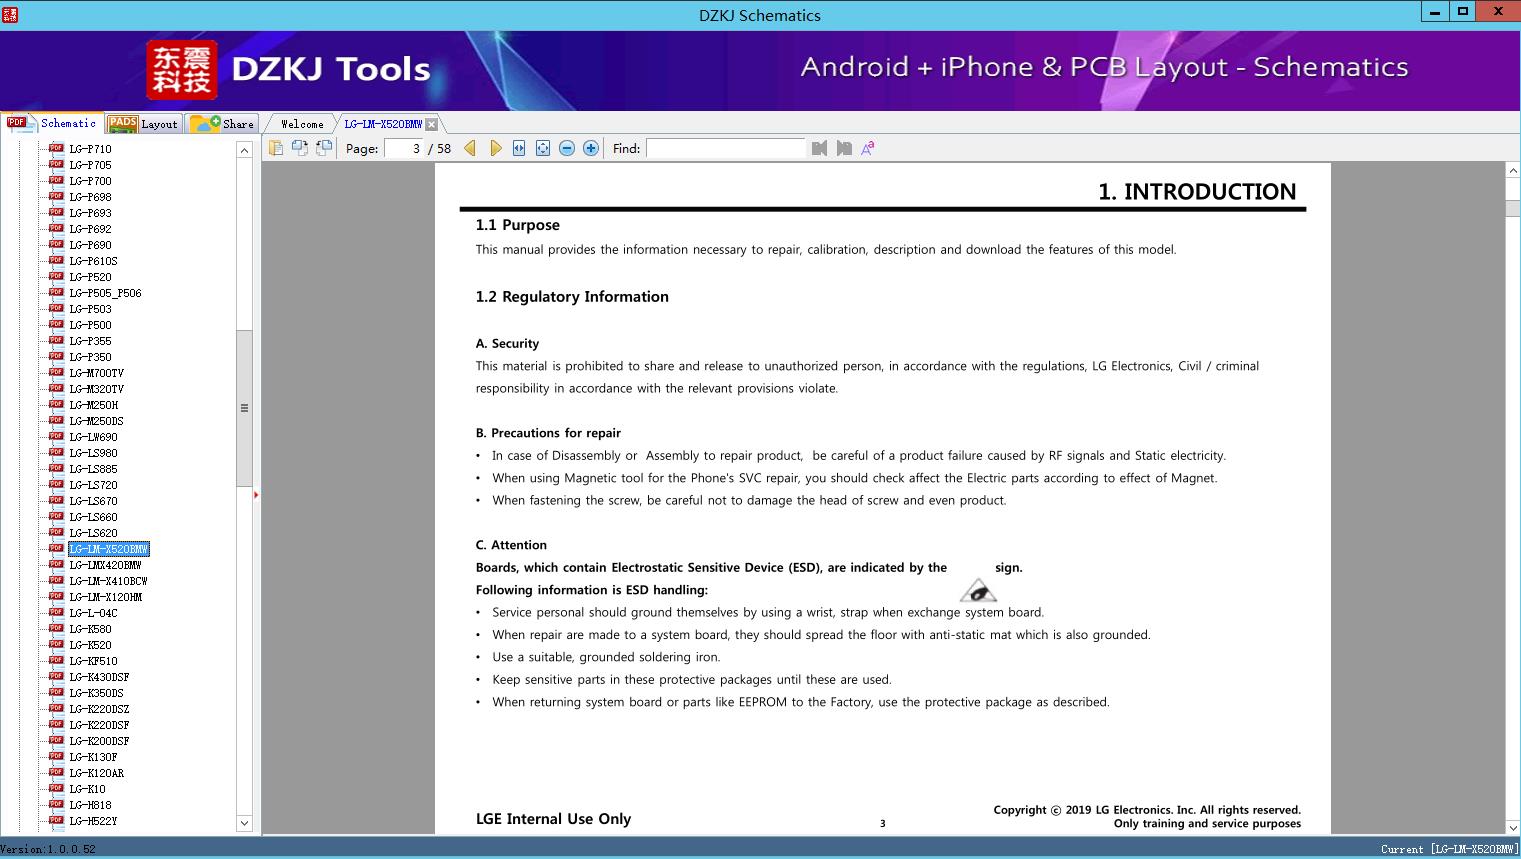Click PDF icon beside LG-K200DSF
The image size is (1521, 859).
(56, 740)
